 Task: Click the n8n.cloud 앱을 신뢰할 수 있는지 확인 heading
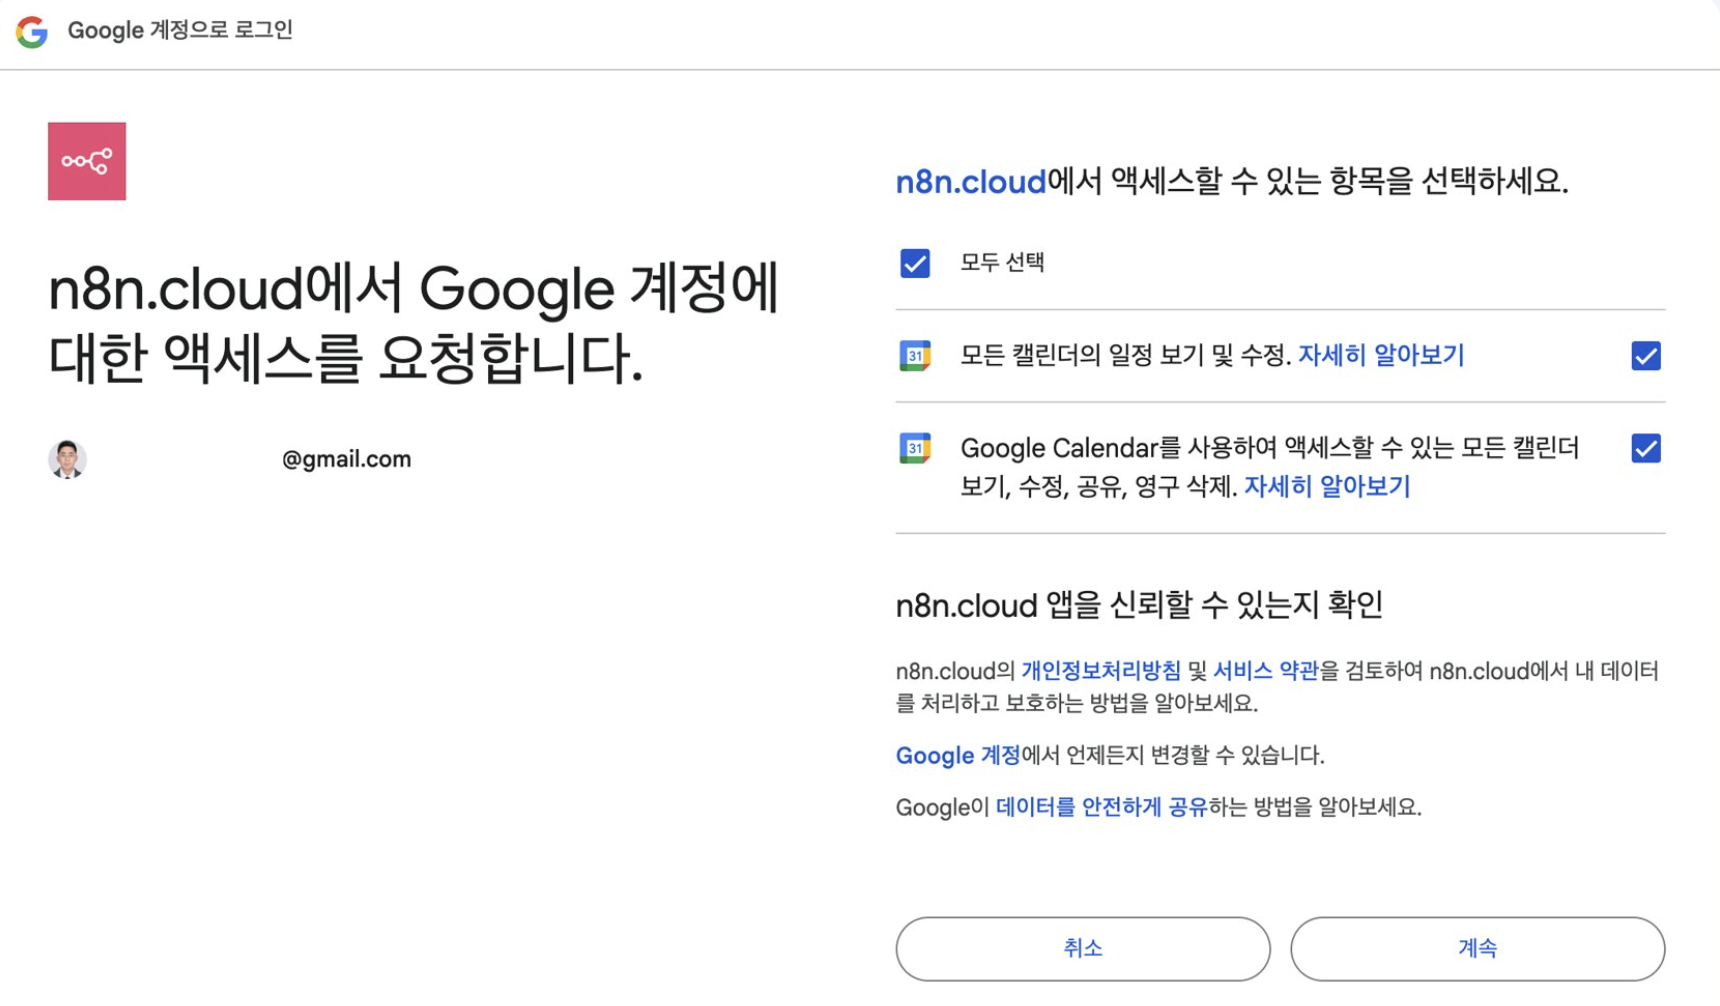click(x=1139, y=605)
